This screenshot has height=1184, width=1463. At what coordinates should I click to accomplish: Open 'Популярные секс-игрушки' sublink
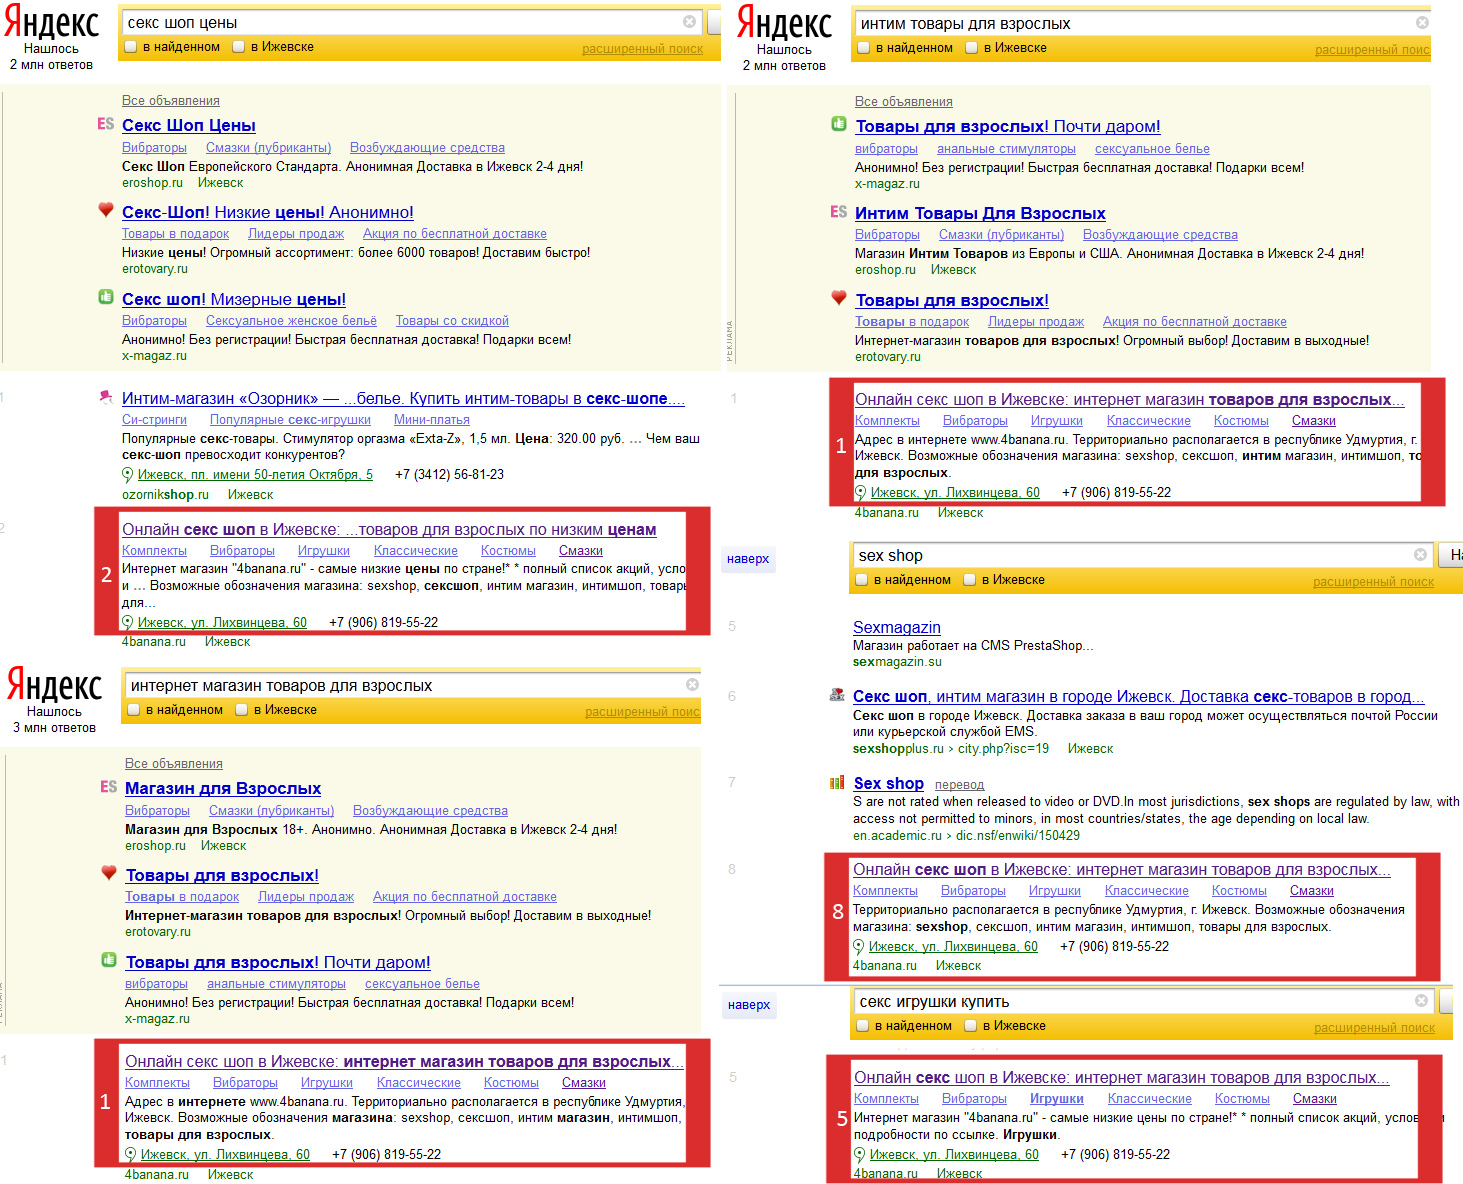pos(290,420)
